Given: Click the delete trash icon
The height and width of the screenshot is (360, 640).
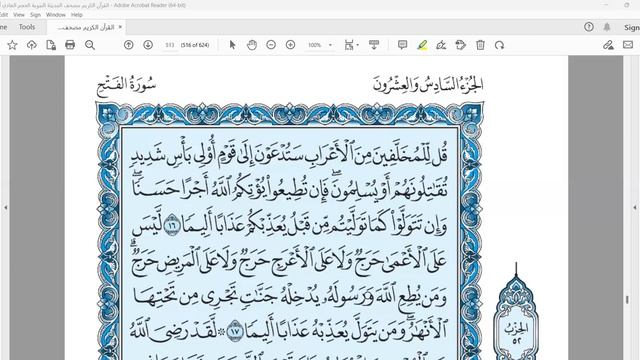Looking at the screenshot, I should [480, 45].
